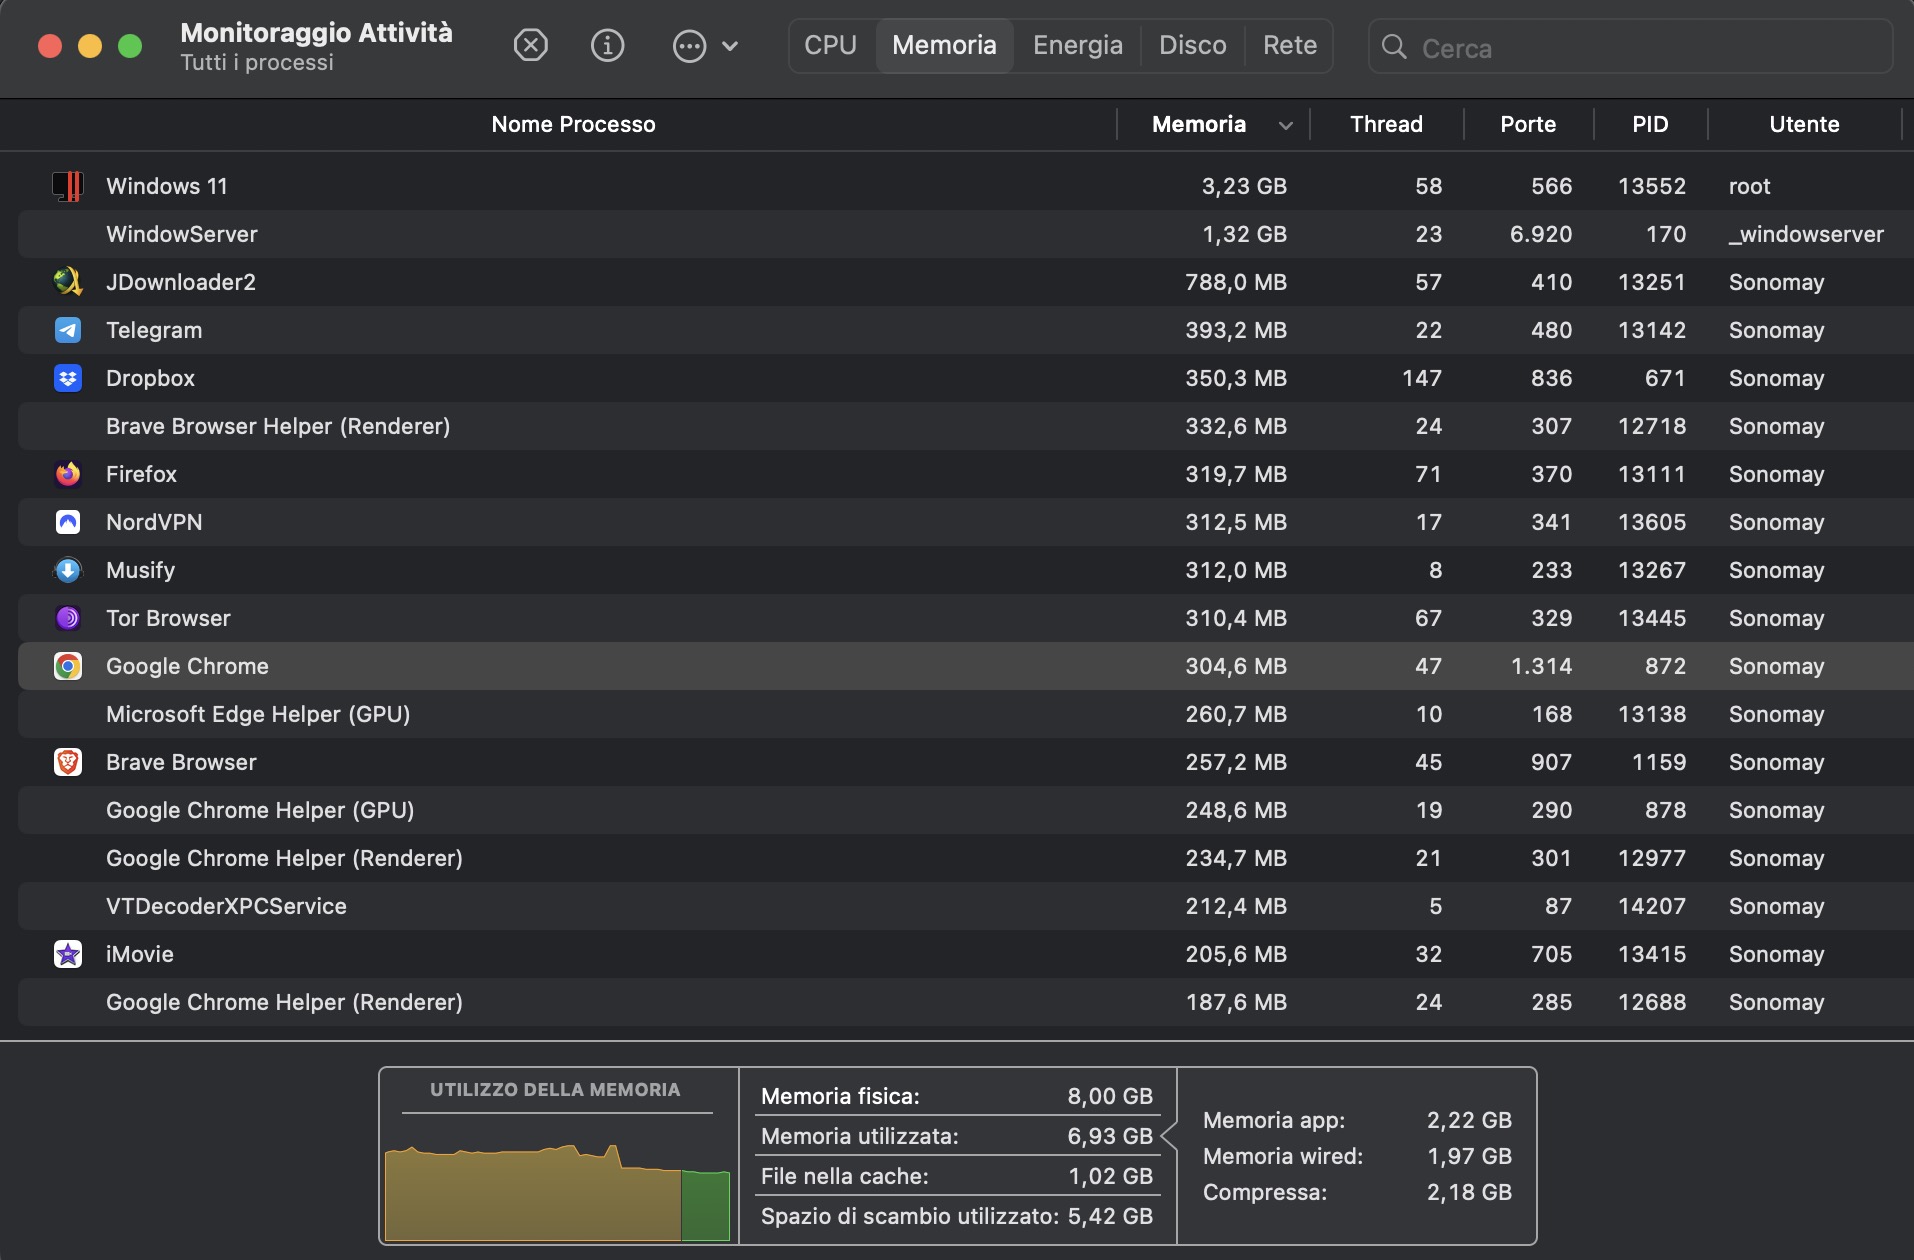
Task: Toggle the Memoria column sort direction arrow
Action: [x=1286, y=125]
